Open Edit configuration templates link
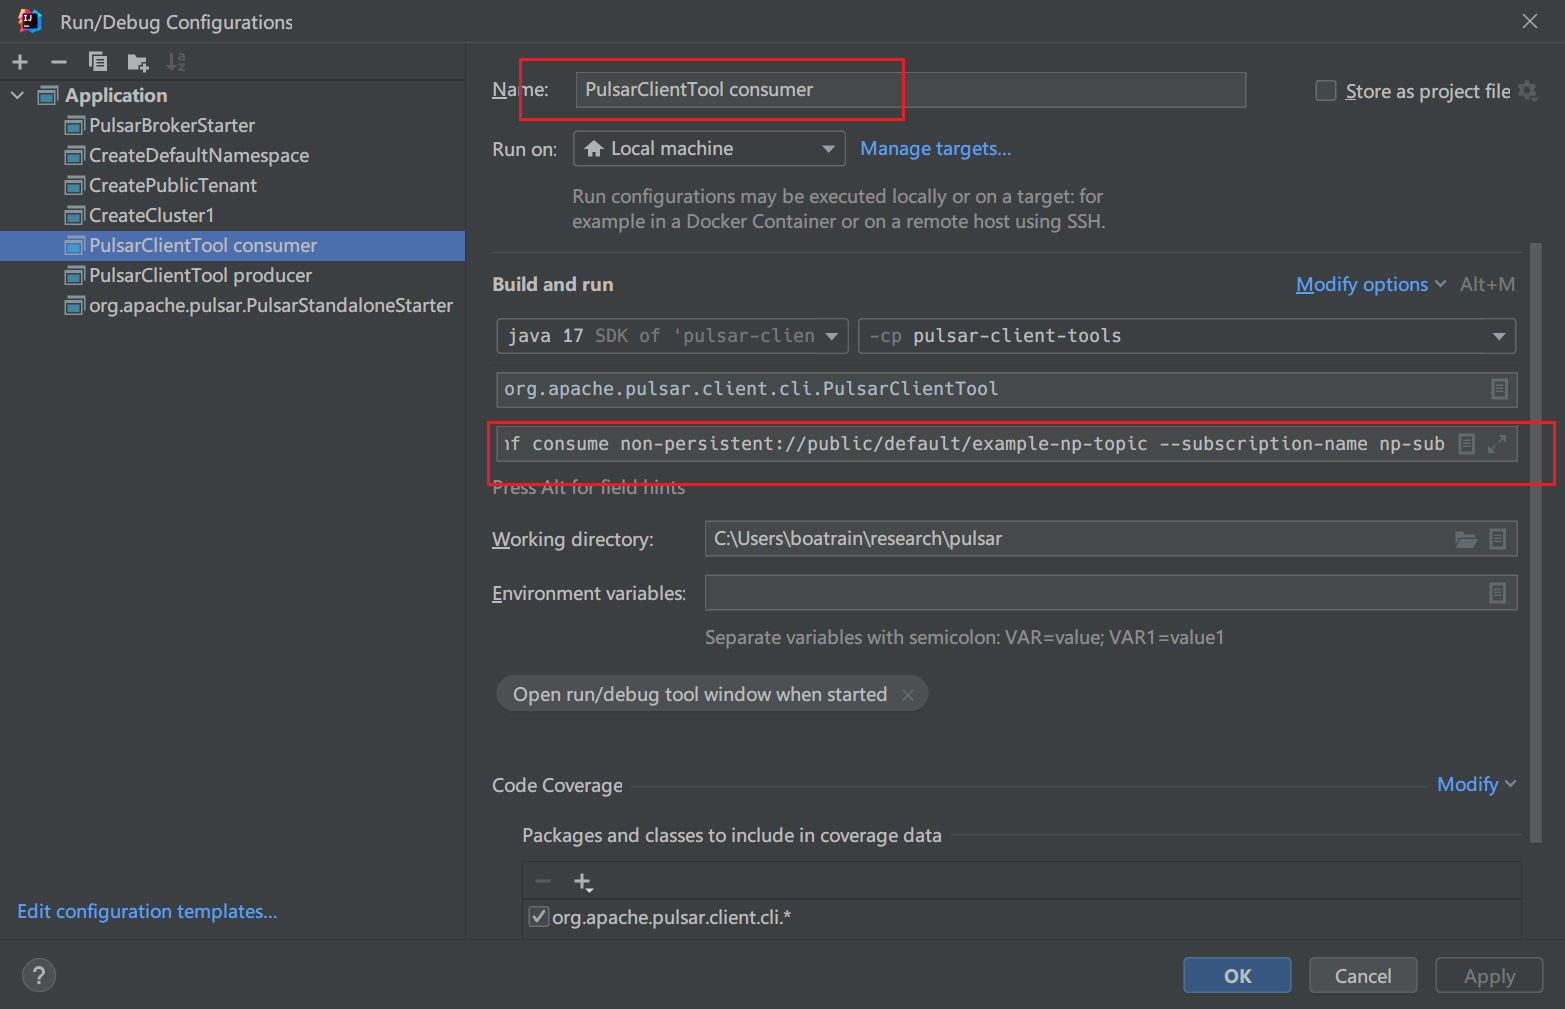 click(x=147, y=912)
